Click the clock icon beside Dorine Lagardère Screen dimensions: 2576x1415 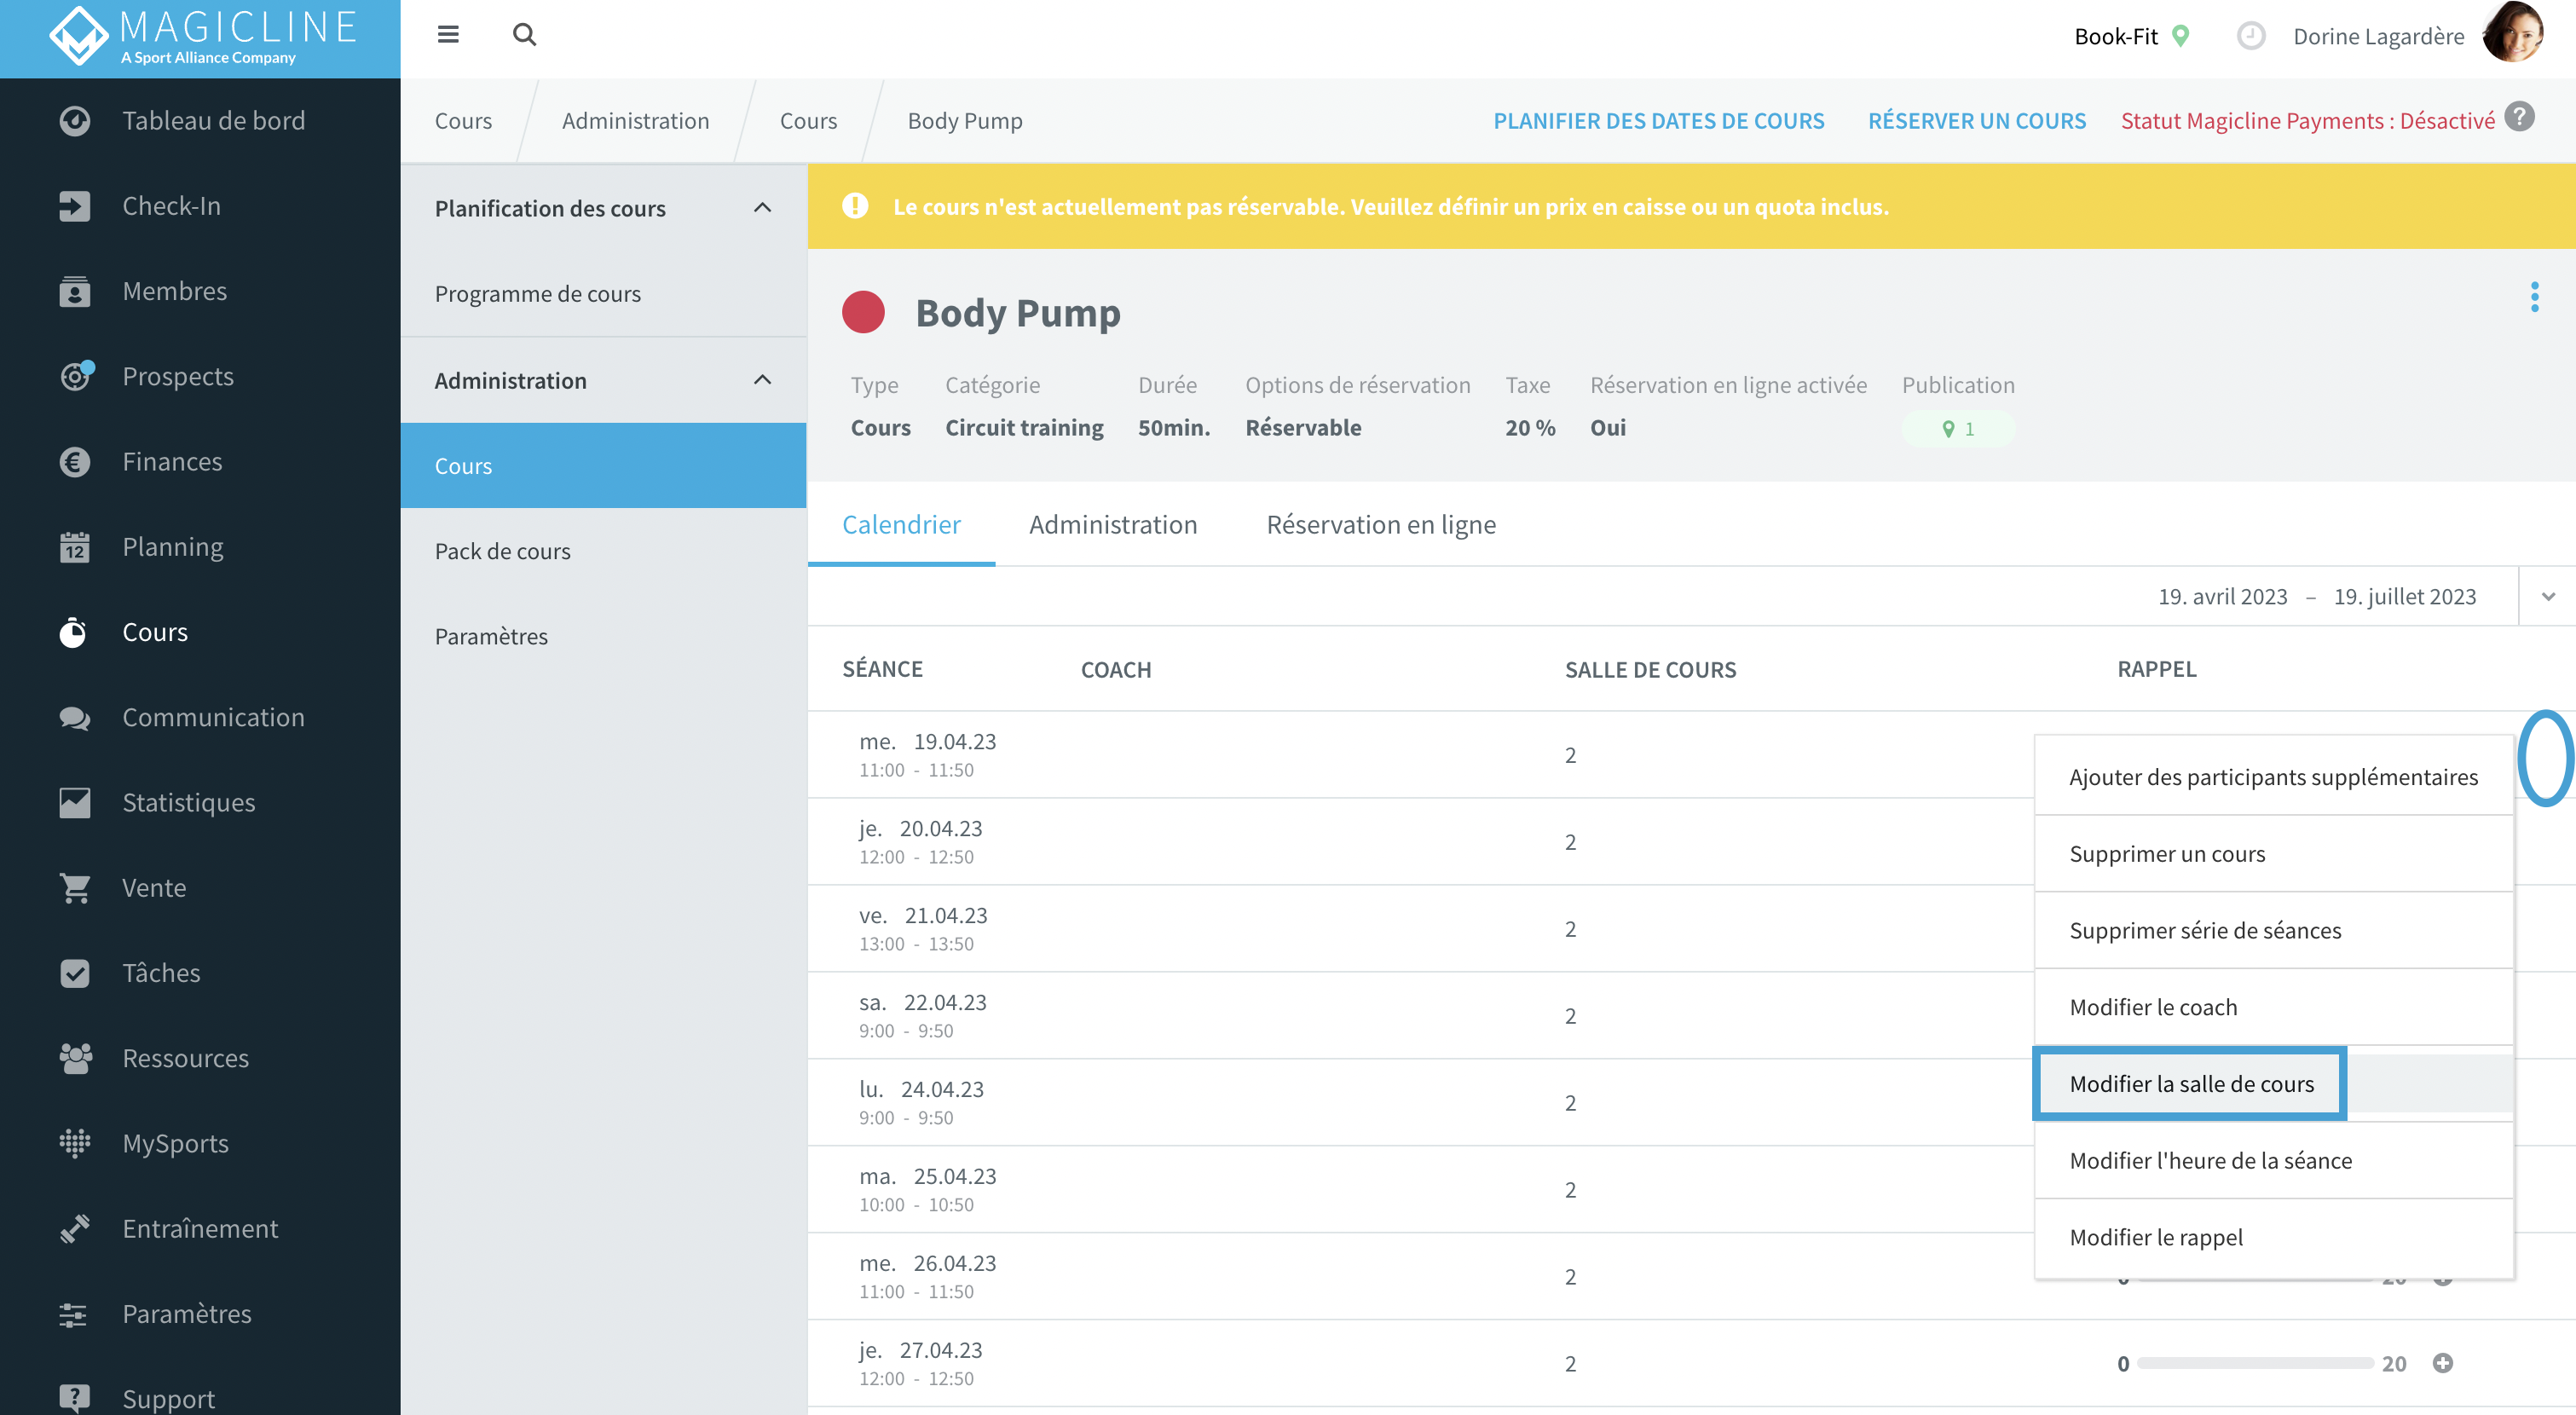tap(2250, 37)
